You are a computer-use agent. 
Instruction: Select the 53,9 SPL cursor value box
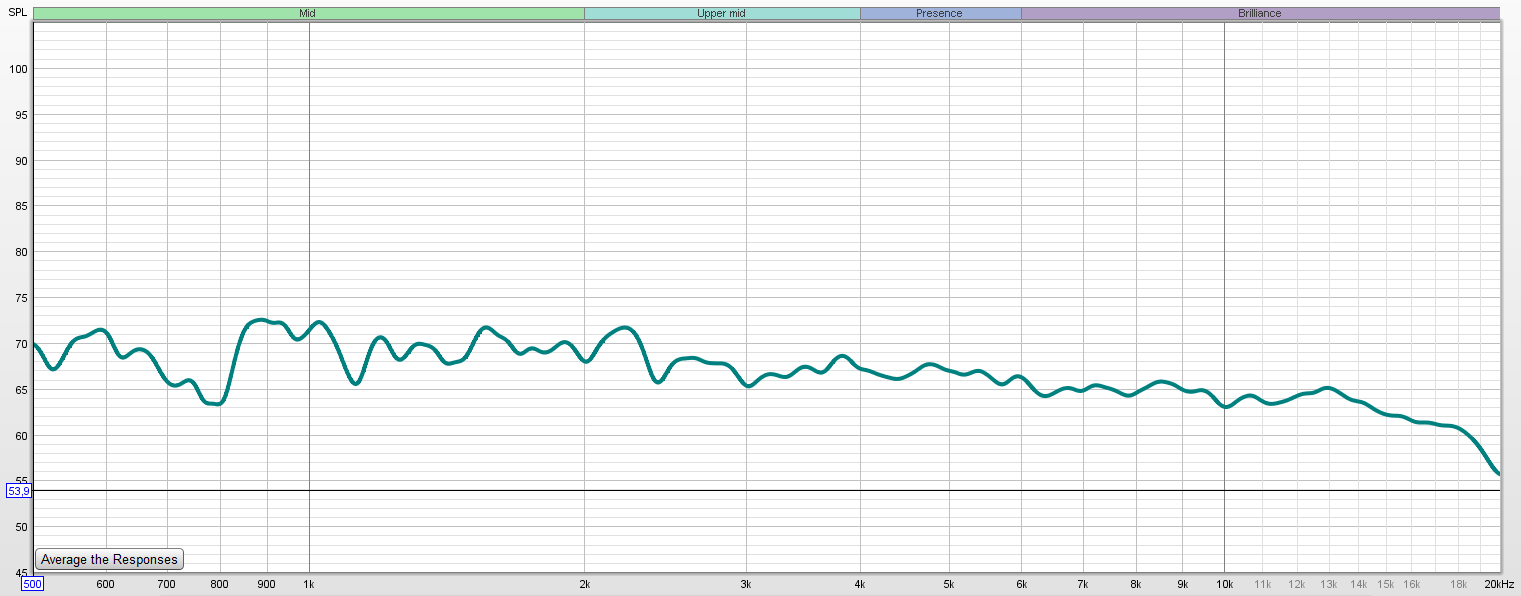18,491
